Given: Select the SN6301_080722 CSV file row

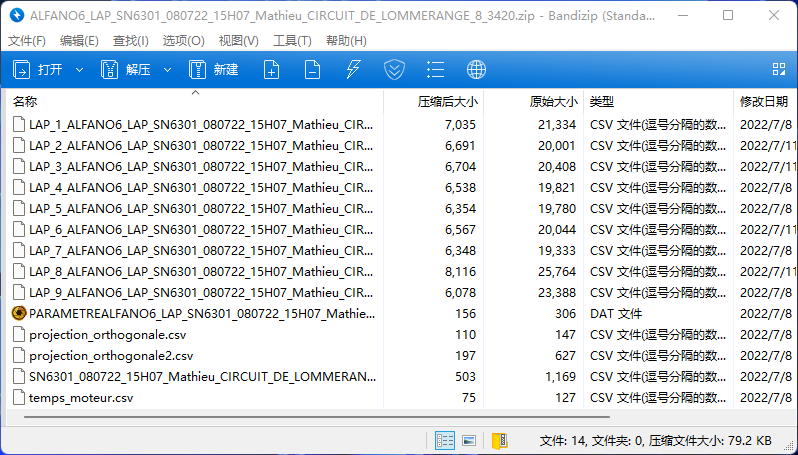Looking at the screenshot, I should point(401,377).
